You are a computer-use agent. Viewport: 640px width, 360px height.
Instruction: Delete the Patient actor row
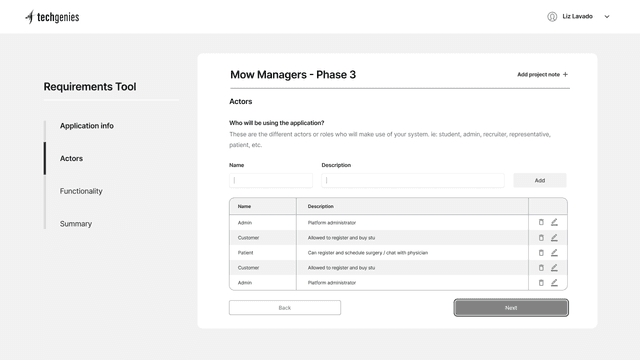(541, 253)
